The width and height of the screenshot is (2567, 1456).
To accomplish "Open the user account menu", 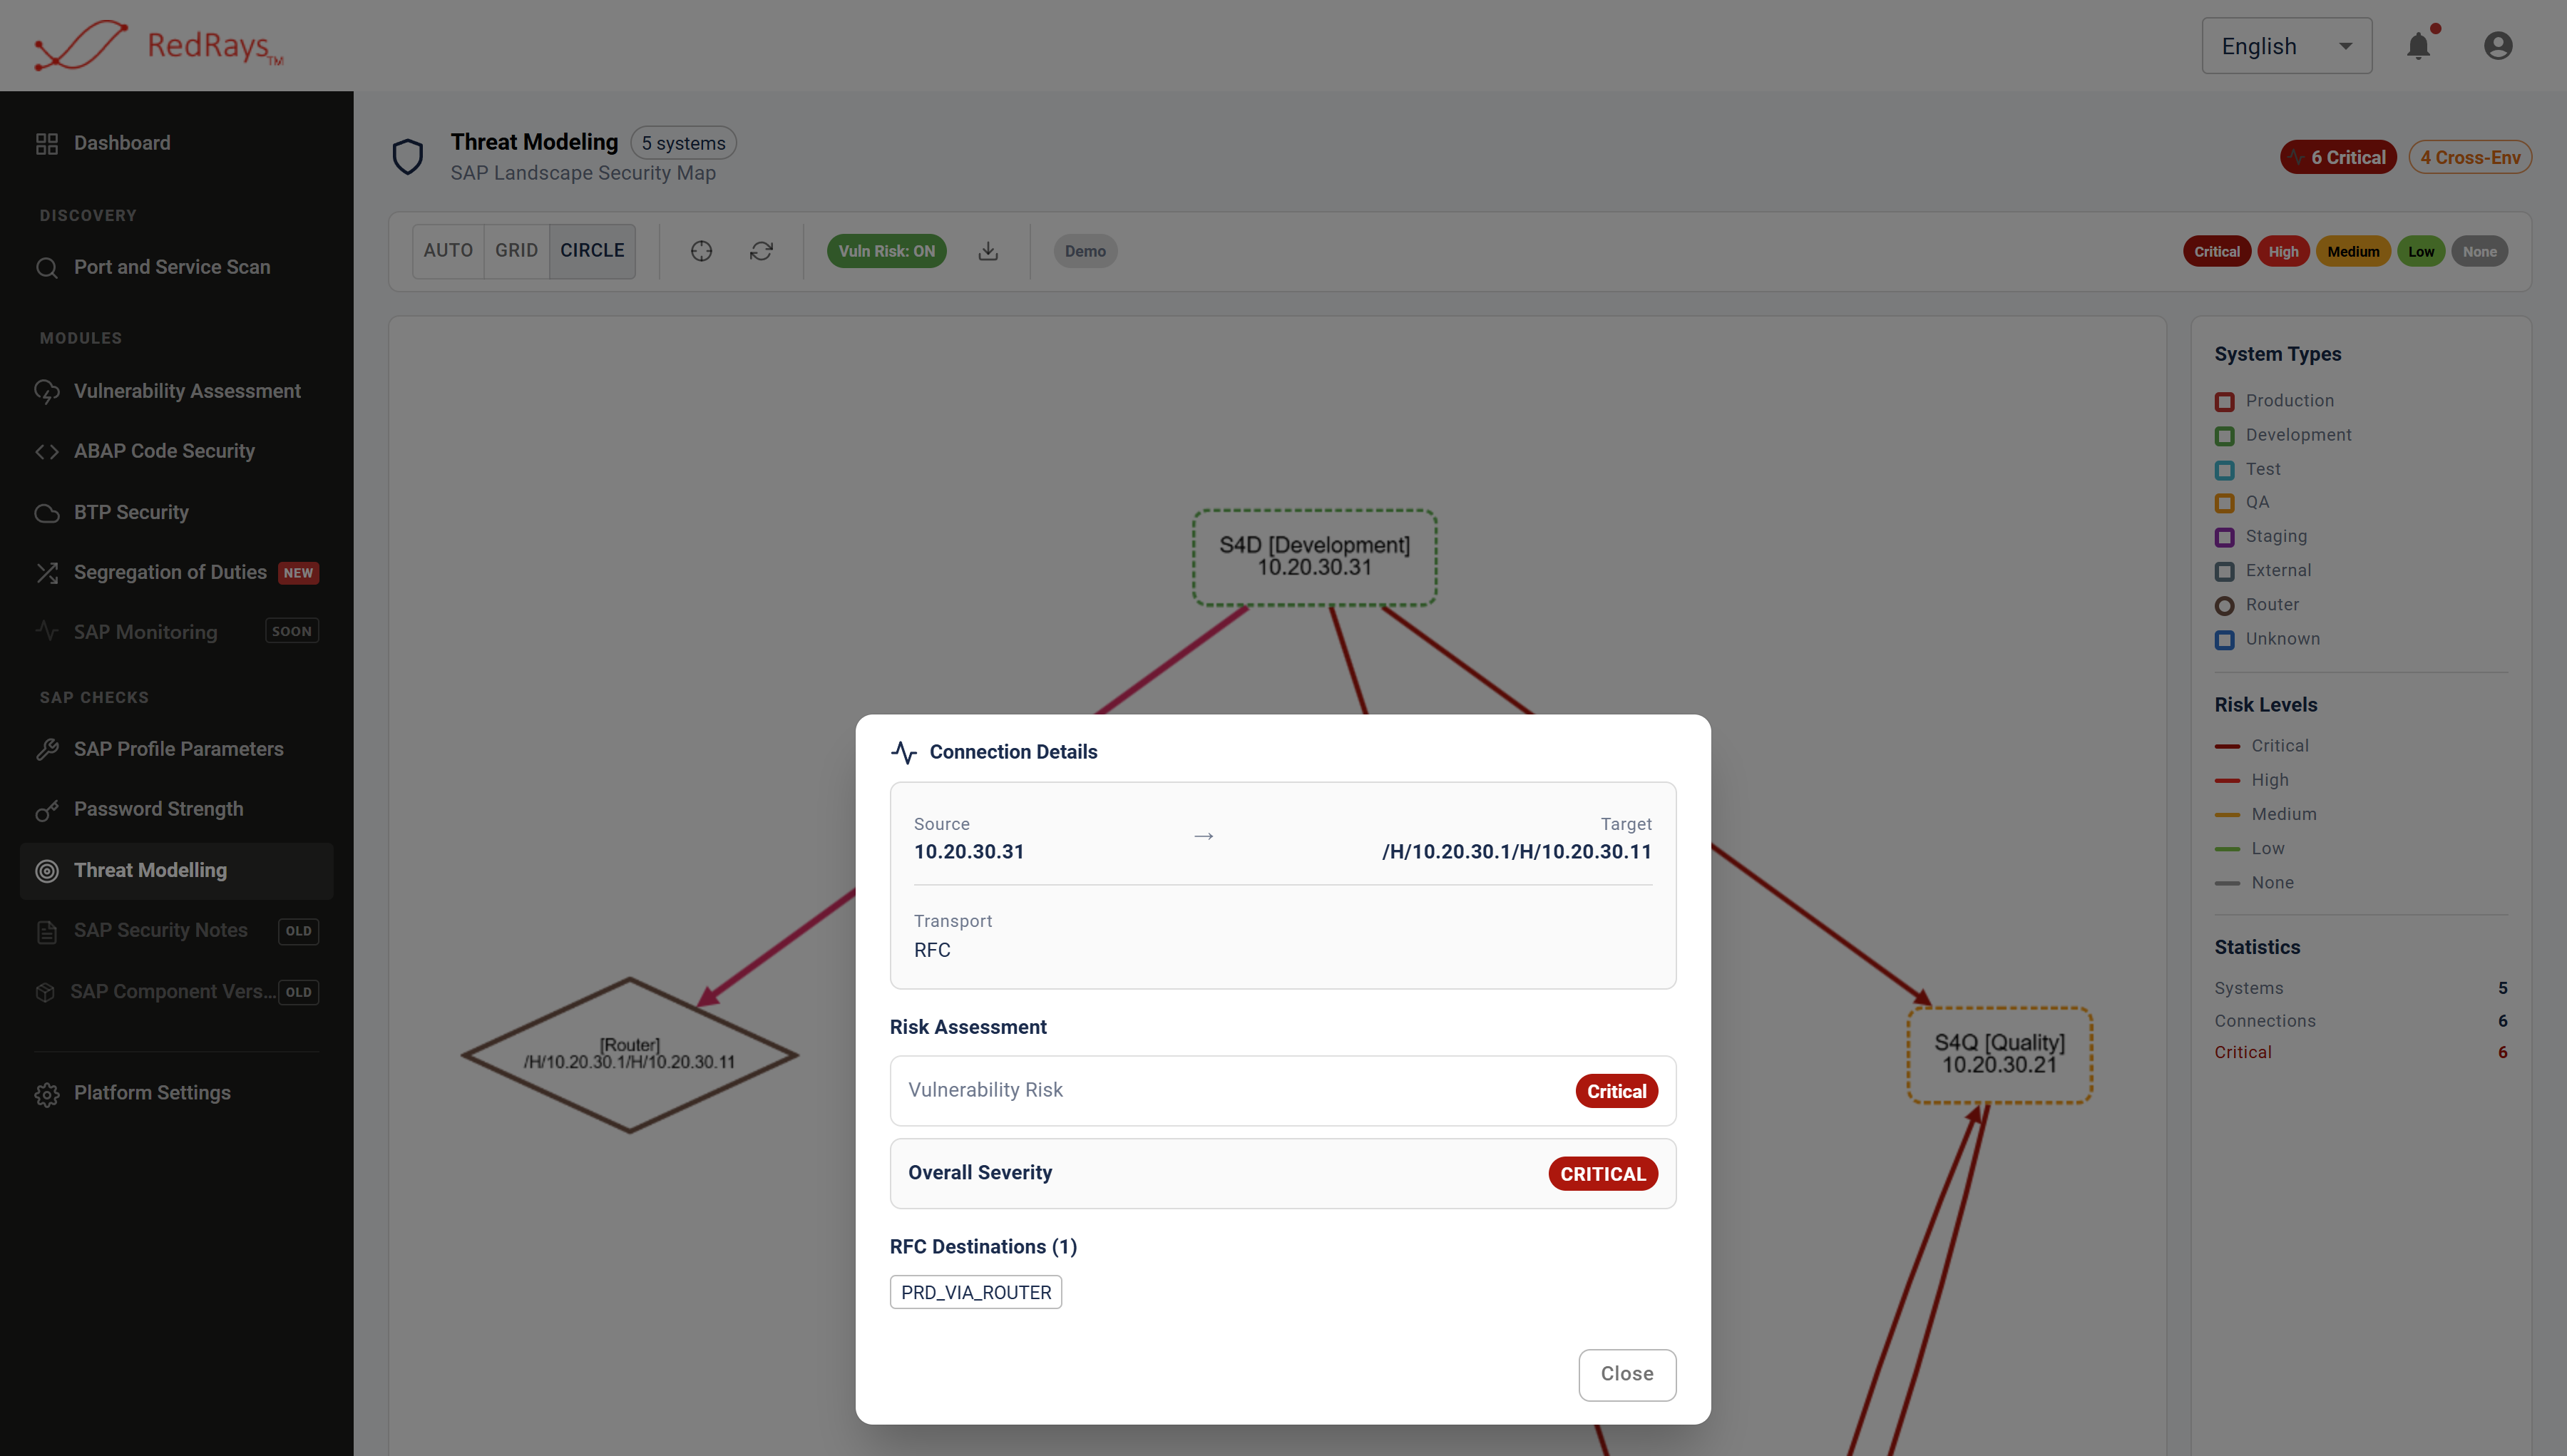I will 2498,46.
